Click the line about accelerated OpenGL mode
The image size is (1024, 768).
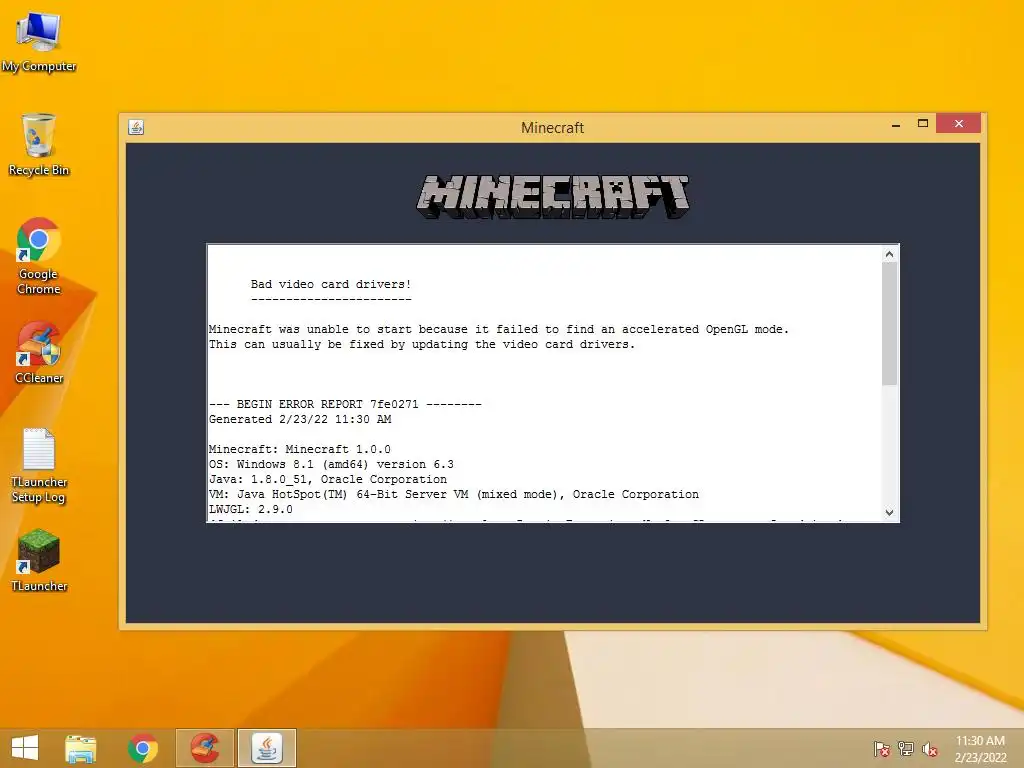(499, 329)
